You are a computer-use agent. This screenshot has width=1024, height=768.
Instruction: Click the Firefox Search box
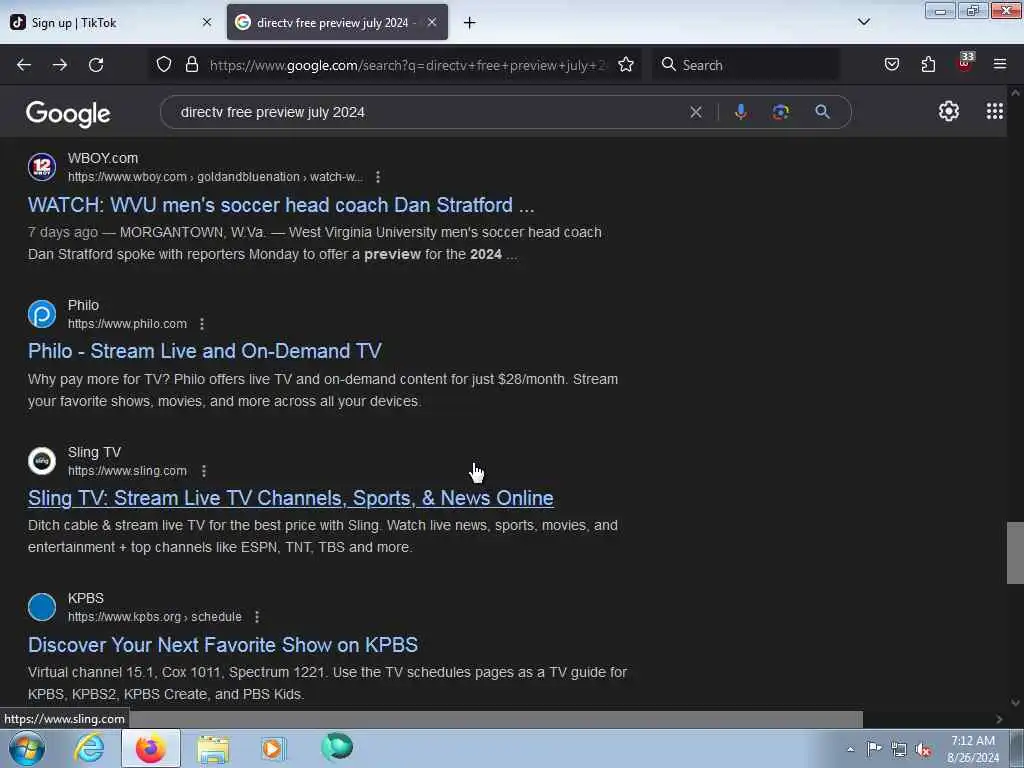tap(746, 65)
